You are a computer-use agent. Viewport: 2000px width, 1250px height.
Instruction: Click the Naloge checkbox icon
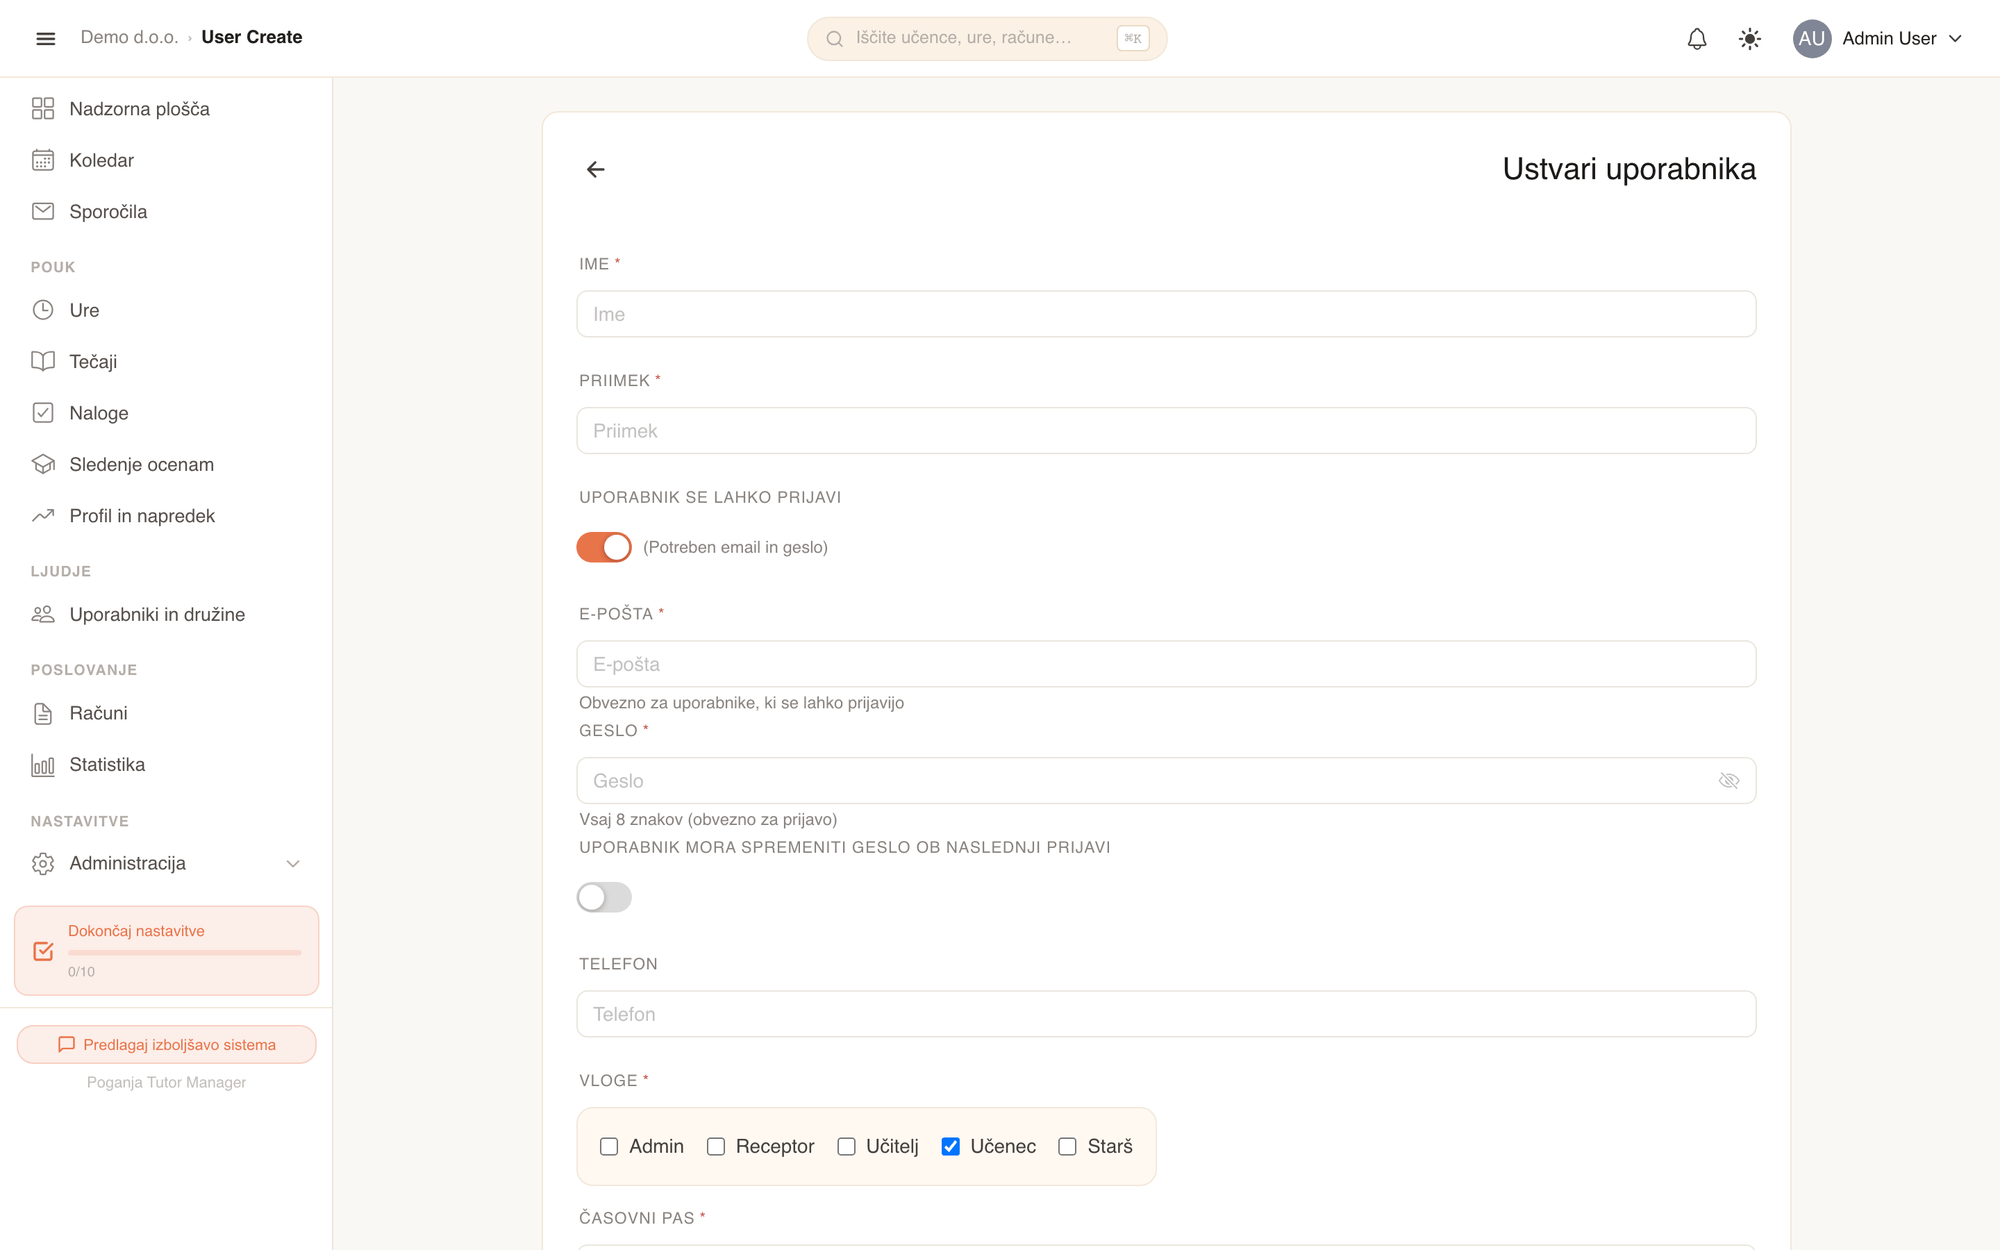click(x=43, y=413)
